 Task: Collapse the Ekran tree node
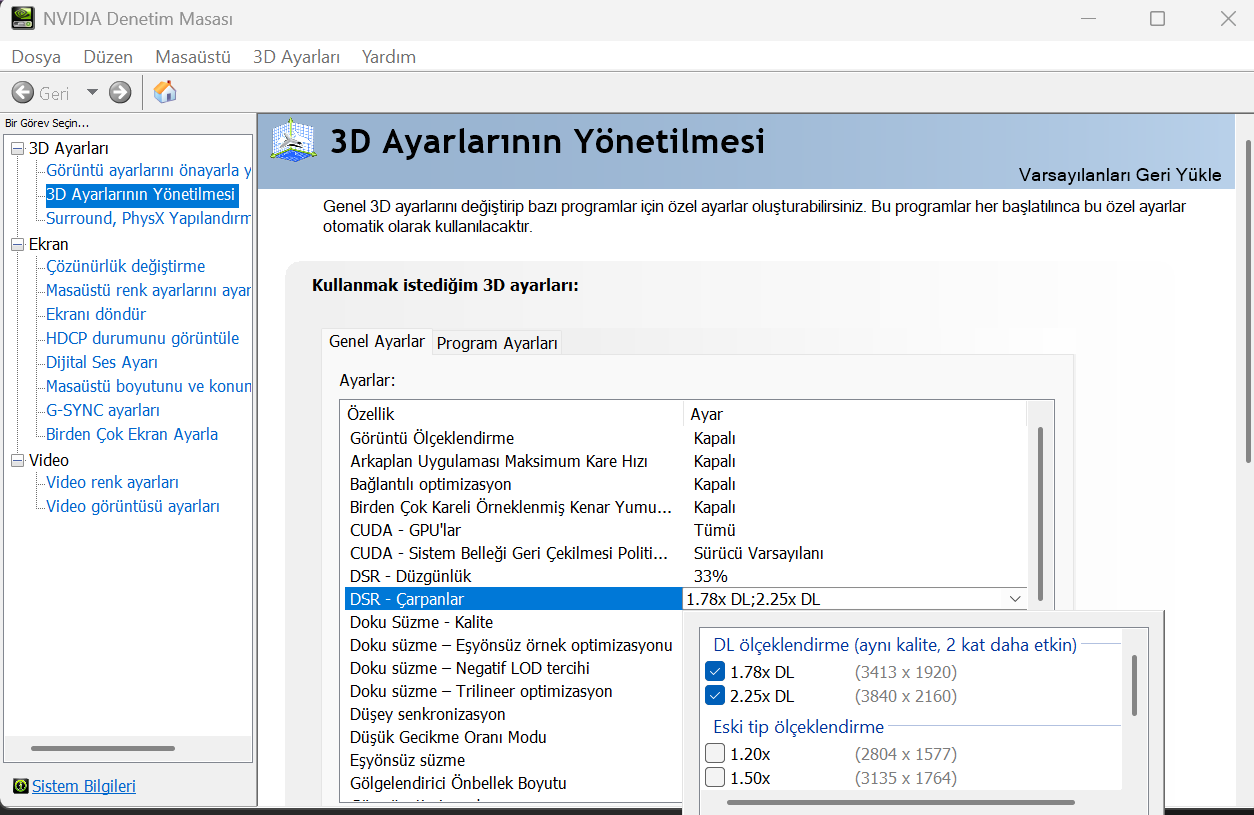click(x=17, y=244)
